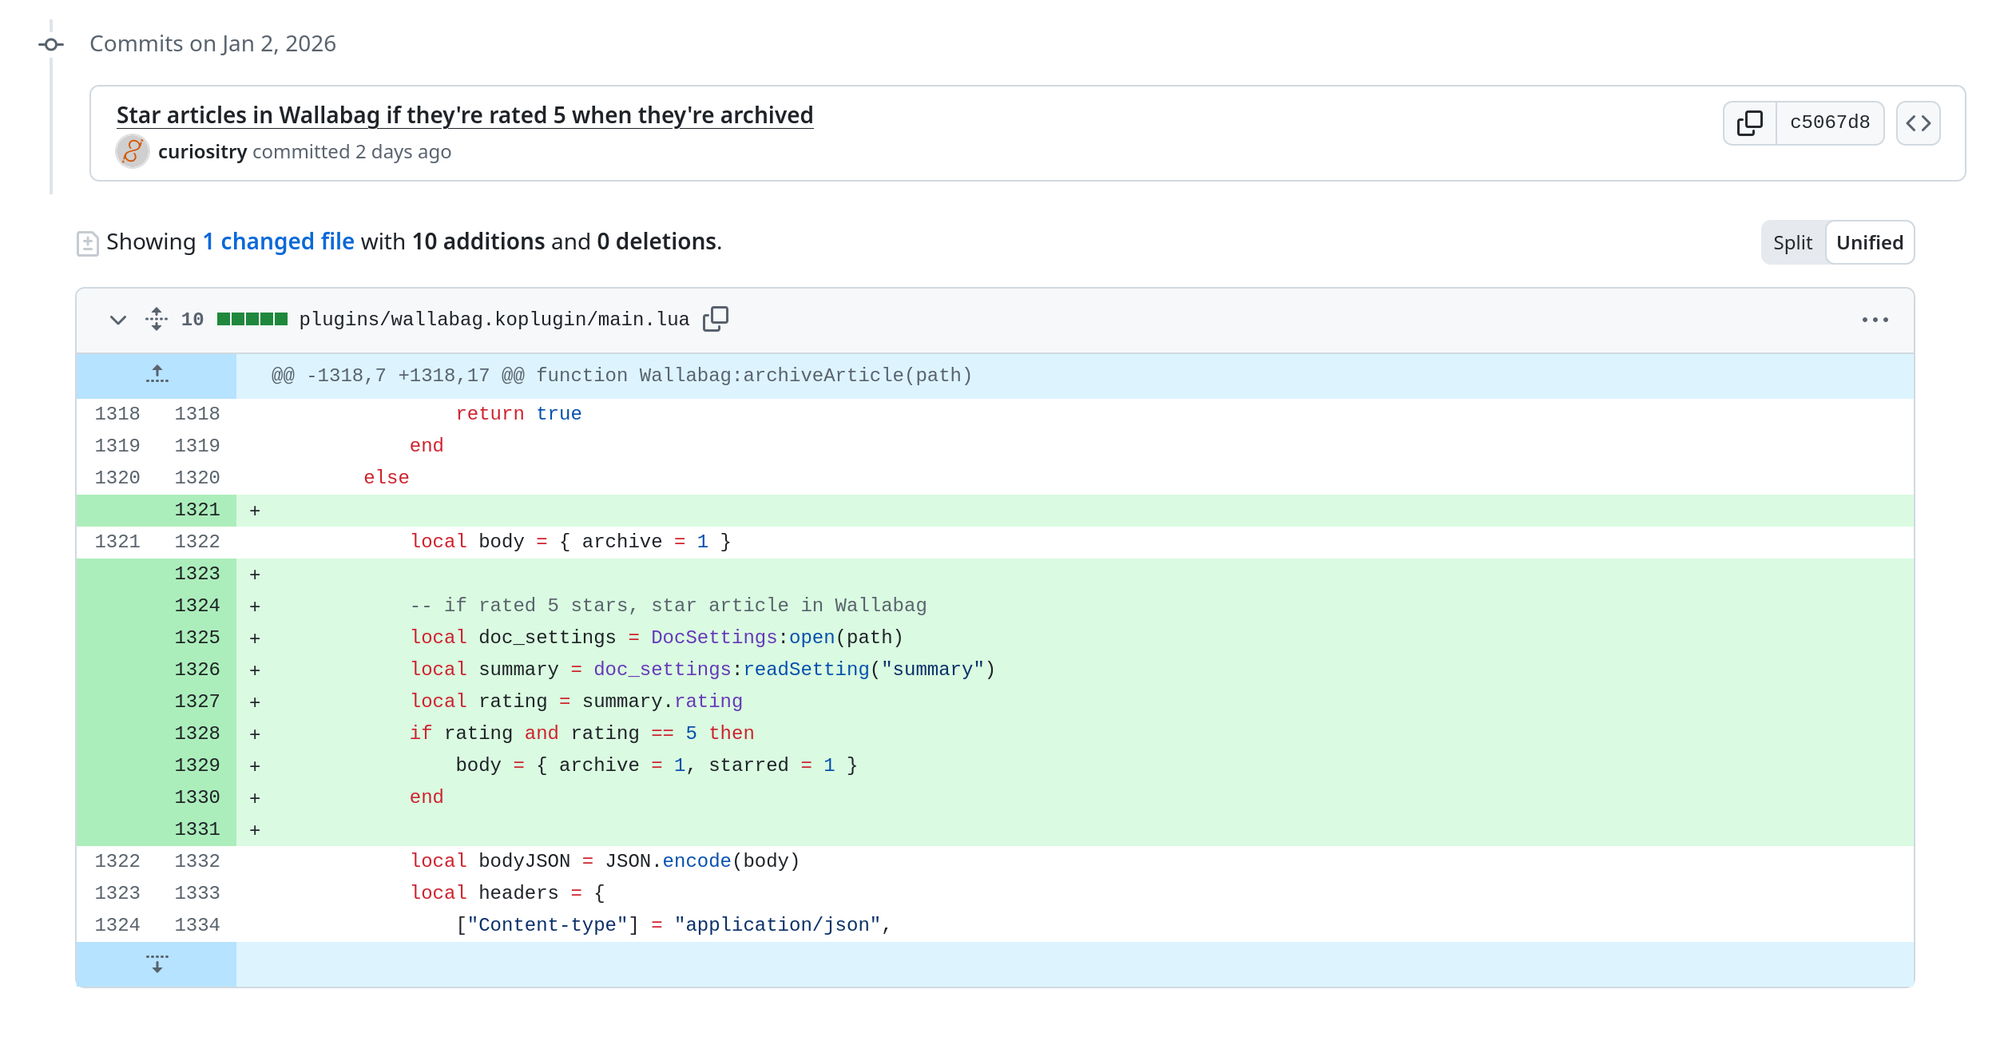Open commit 'Star articles in Wallabag' title link
The width and height of the screenshot is (2000, 1042).
(464, 114)
